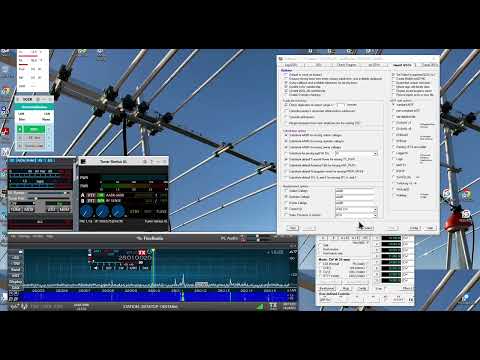Click the Start button under the mouse cursor

pos(365,228)
